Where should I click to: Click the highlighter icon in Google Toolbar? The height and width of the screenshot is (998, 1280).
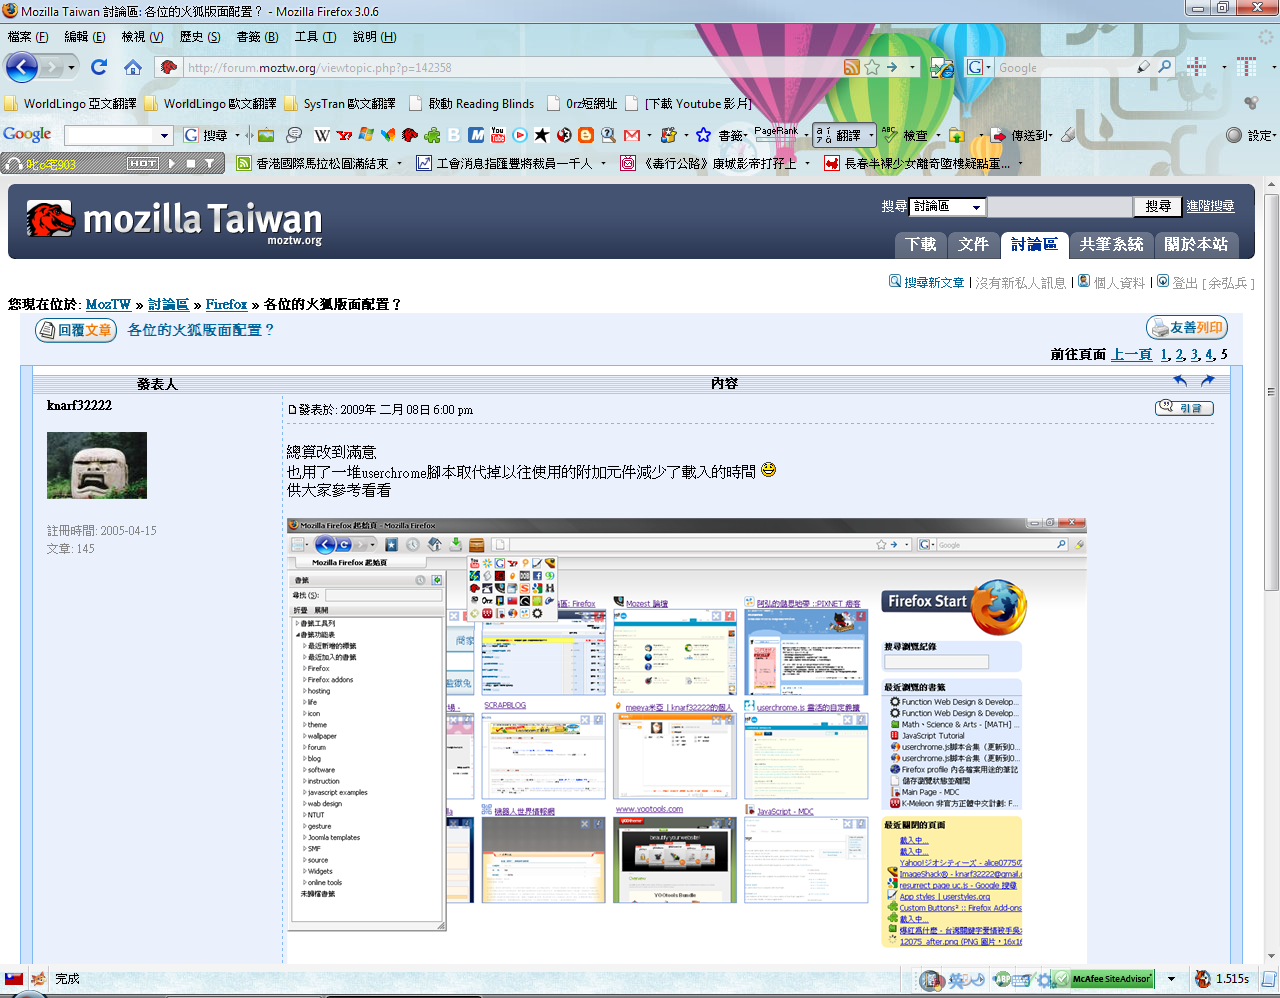(1068, 135)
